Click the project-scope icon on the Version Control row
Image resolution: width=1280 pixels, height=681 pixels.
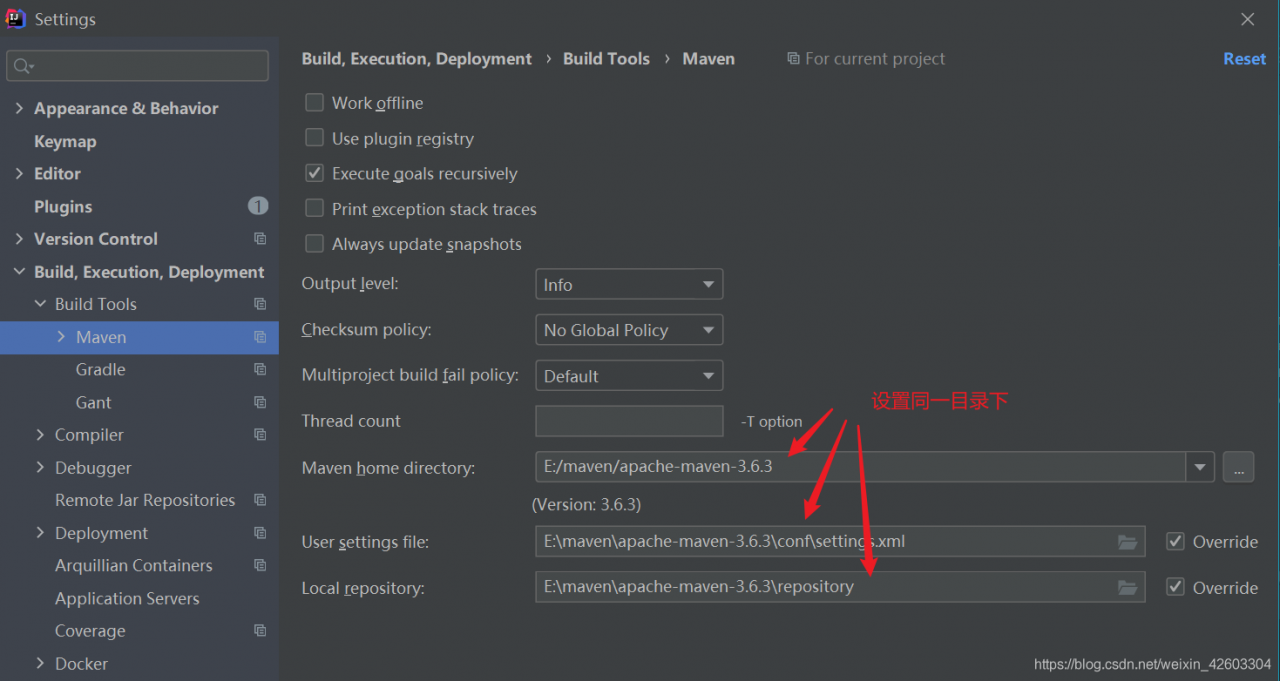260,239
